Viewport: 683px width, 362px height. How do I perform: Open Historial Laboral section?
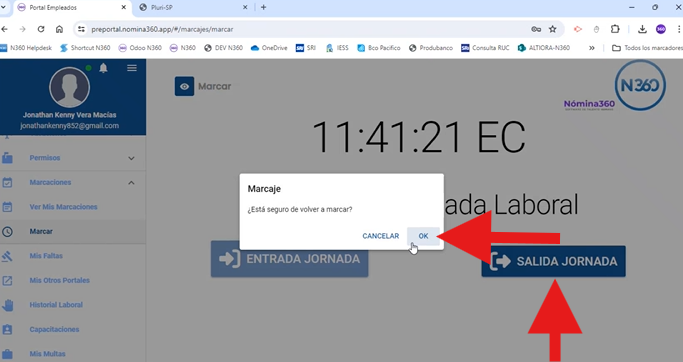click(56, 304)
